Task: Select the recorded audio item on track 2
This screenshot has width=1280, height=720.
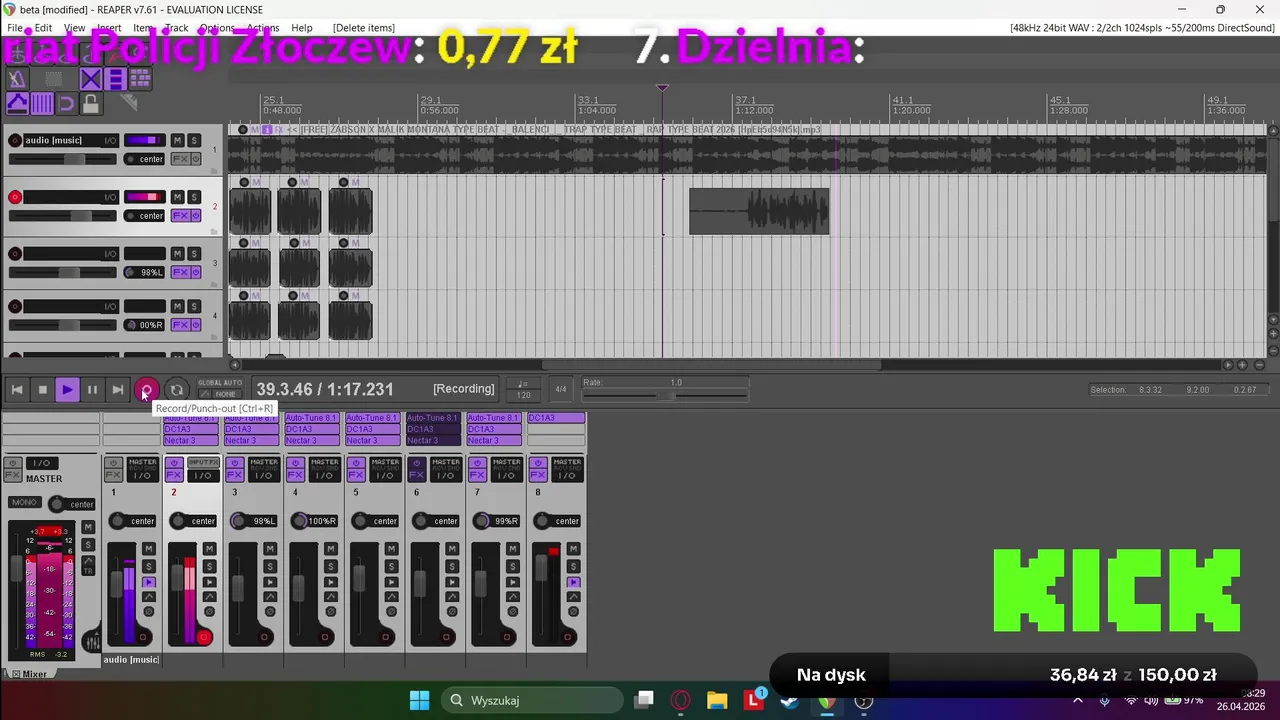Action: coord(759,211)
